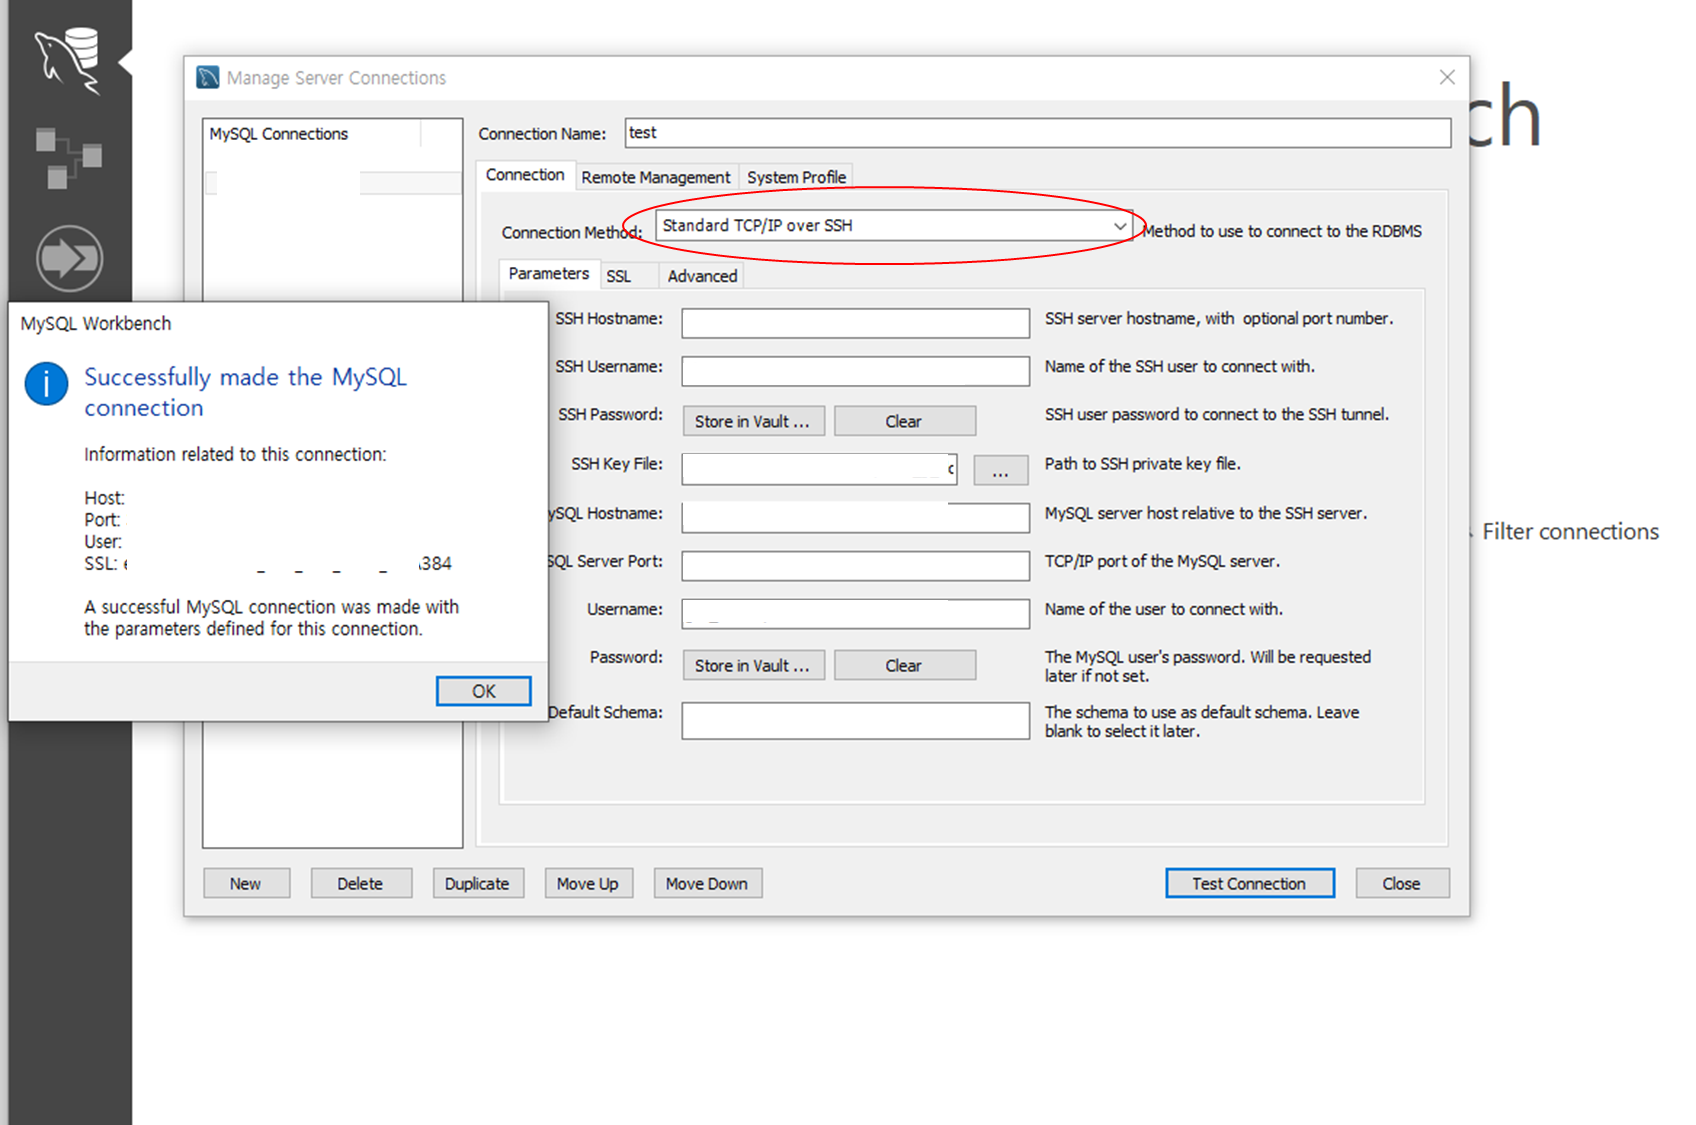Select the first entry in the MySQL Connections list
This screenshot has width=1696, height=1125.
[x=333, y=183]
